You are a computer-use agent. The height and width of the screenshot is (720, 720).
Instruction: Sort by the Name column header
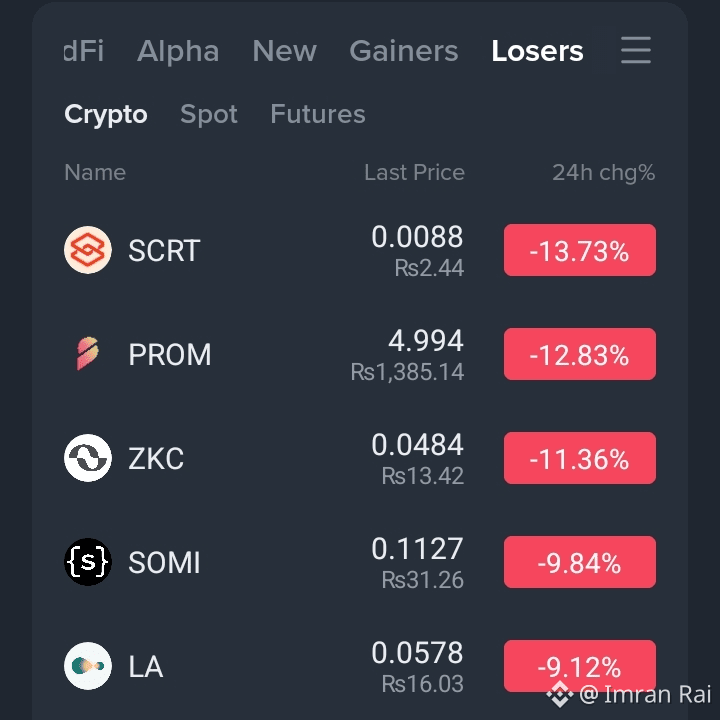click(x=95, y=173)
